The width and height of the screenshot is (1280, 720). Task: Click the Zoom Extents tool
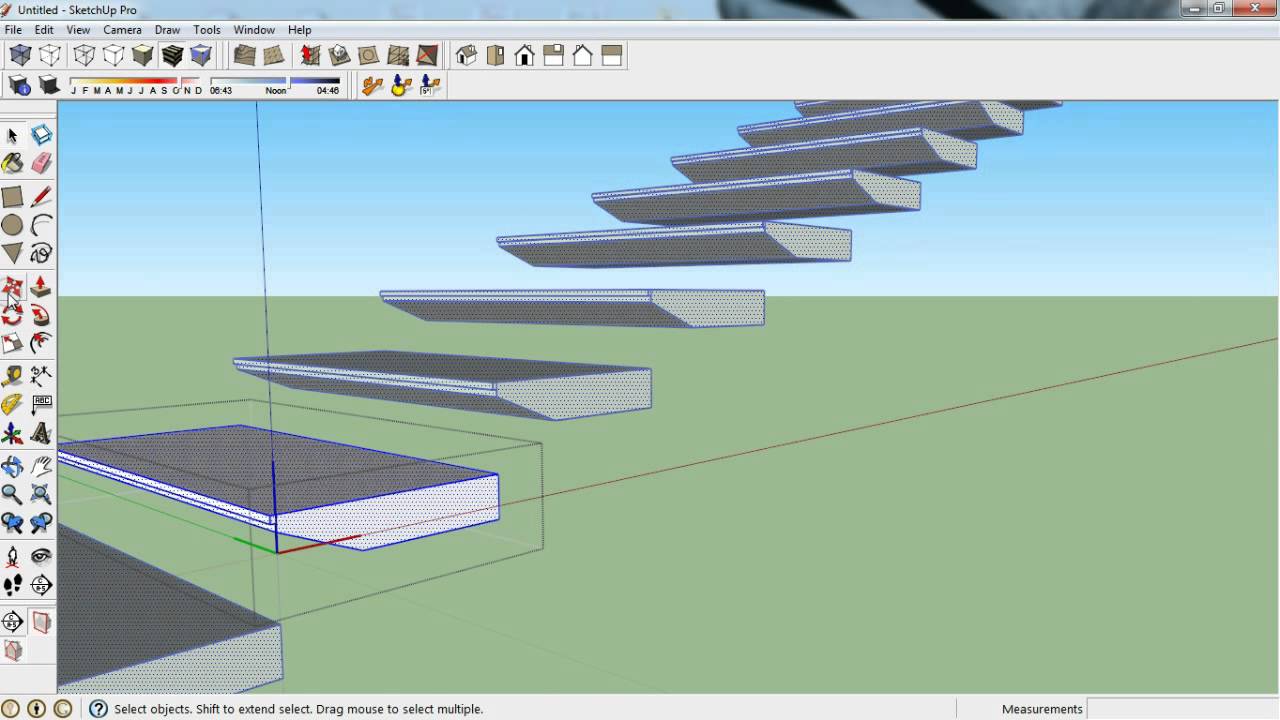click(x=41, y=494)
